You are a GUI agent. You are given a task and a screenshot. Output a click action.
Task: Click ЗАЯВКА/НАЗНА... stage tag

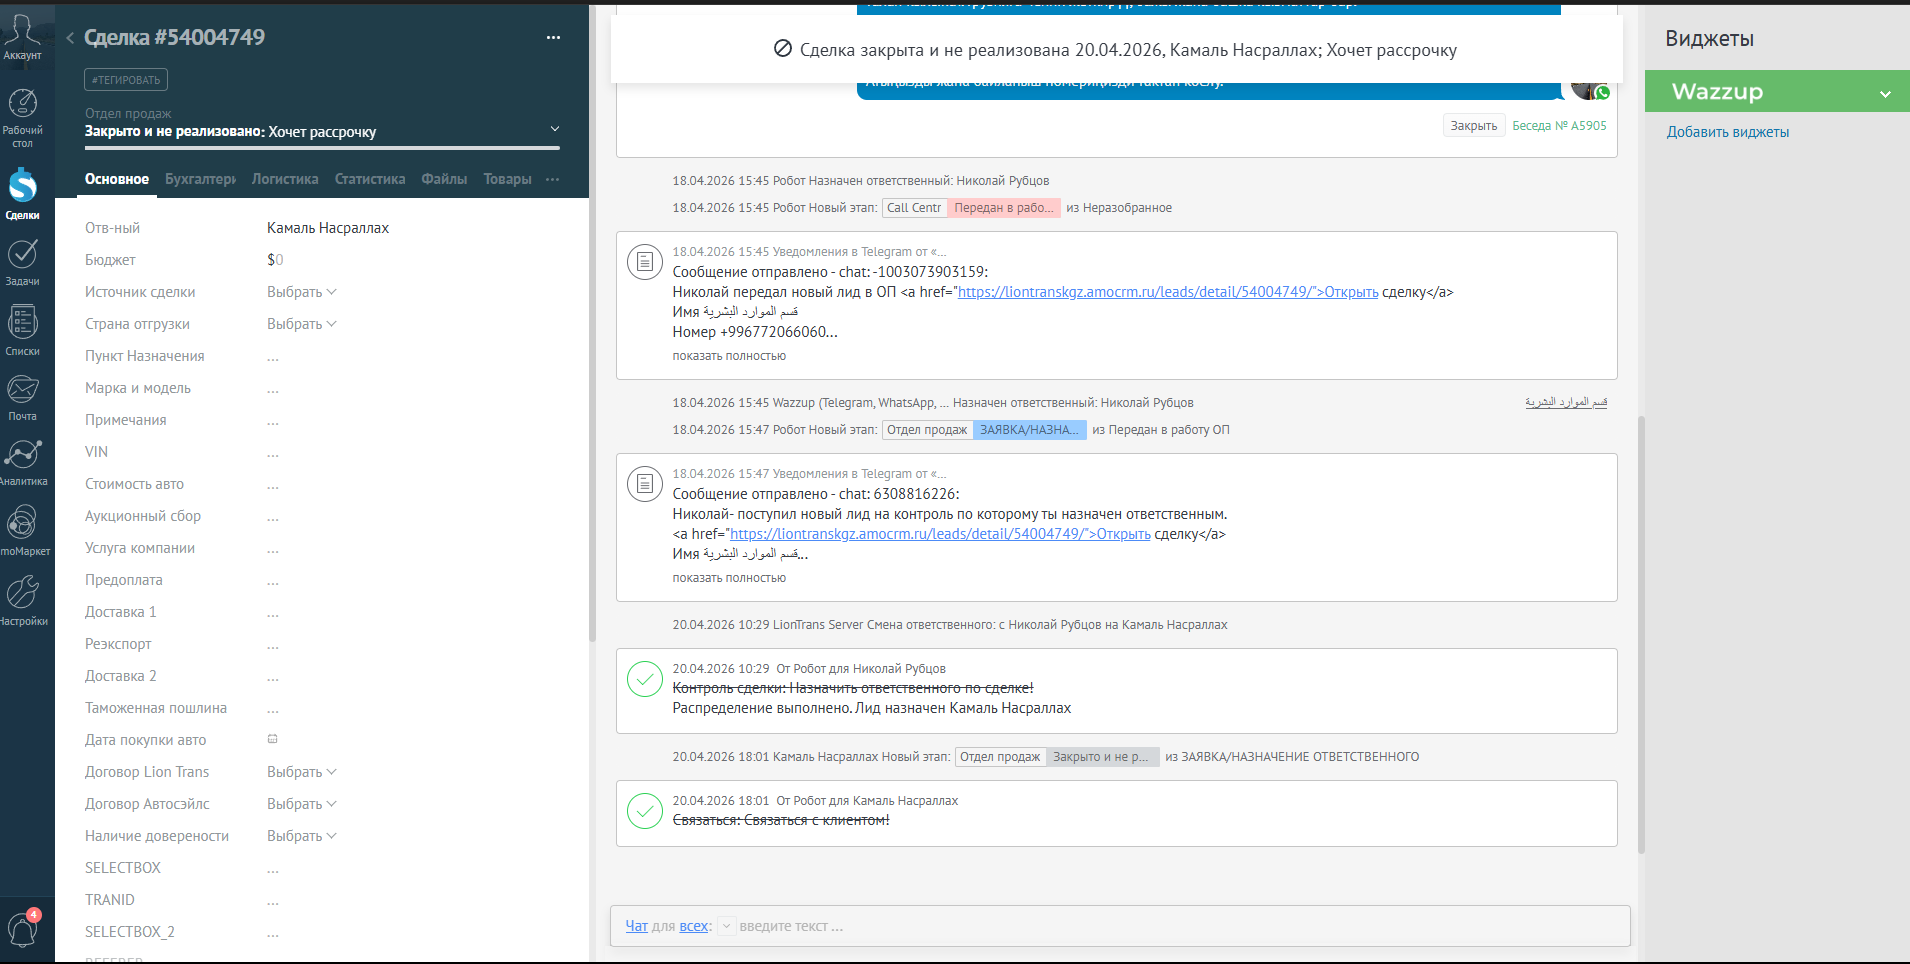(1029, 430)
